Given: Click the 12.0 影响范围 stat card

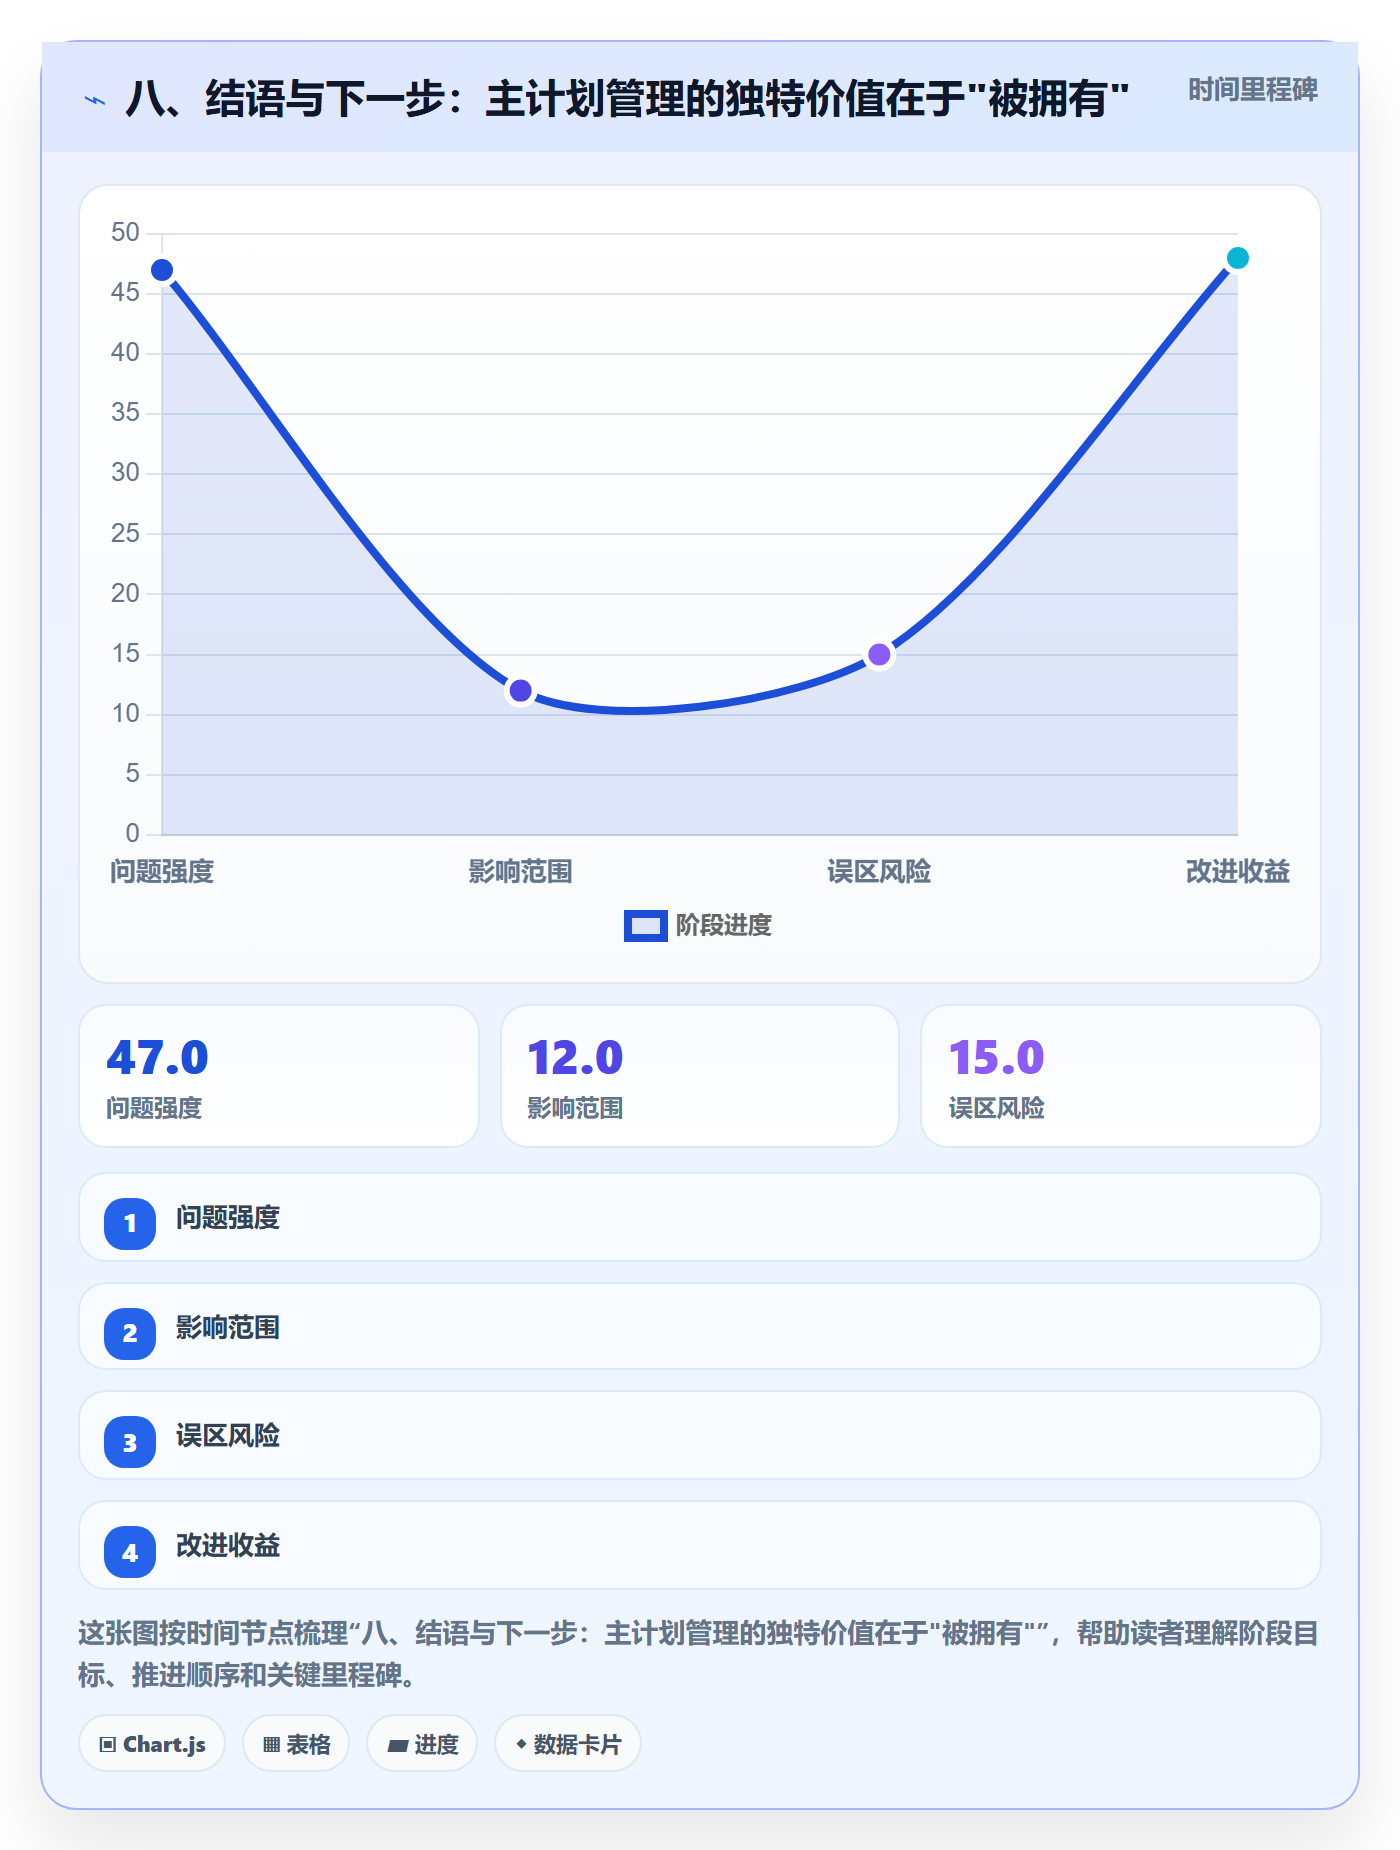Looking at the screenshot, I should (x=700, y=1076).
